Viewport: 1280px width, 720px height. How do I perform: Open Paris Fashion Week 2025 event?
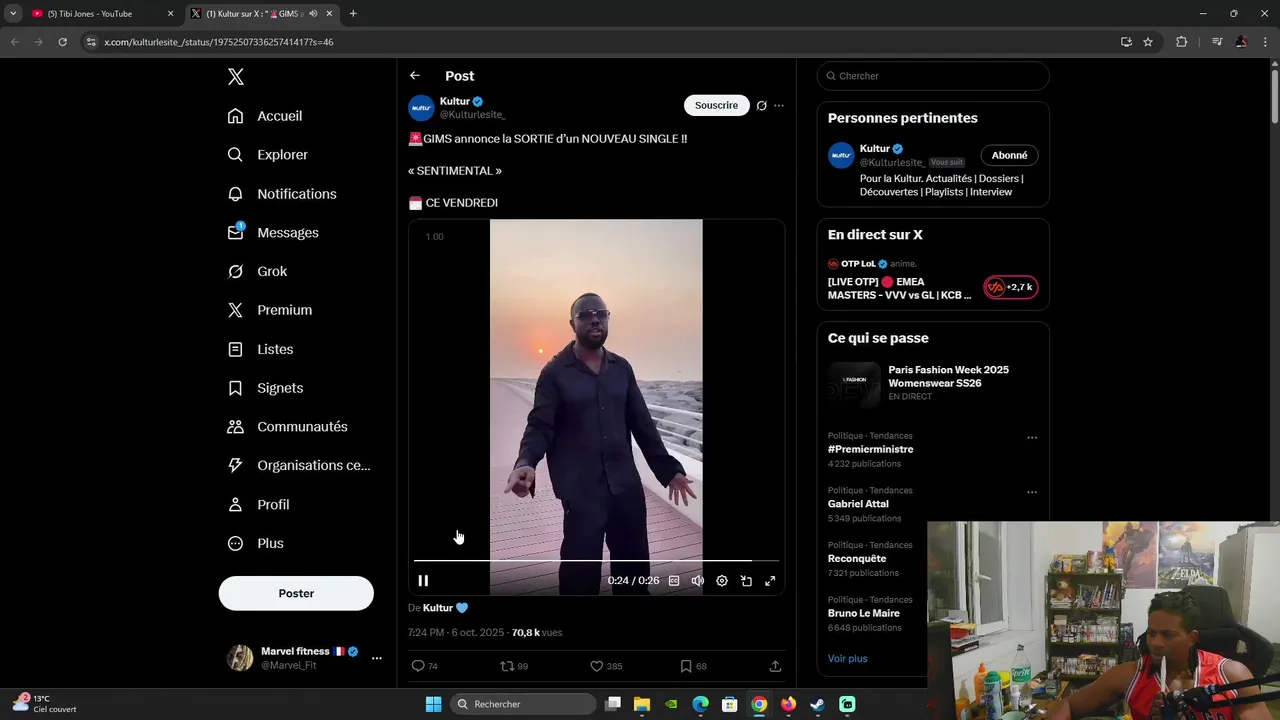click(933, 383)
